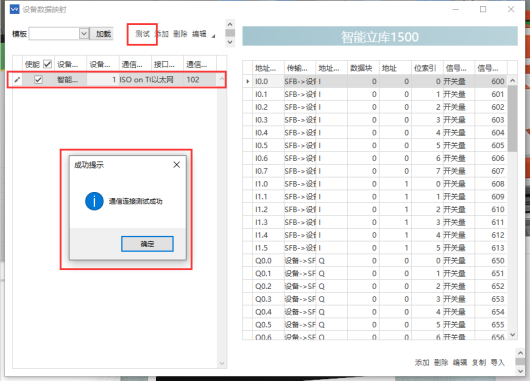The height and width of the screenshot is (381, 530).
Task: Click 添加 in the device toolbar
Action: click(x=162, y=34)
